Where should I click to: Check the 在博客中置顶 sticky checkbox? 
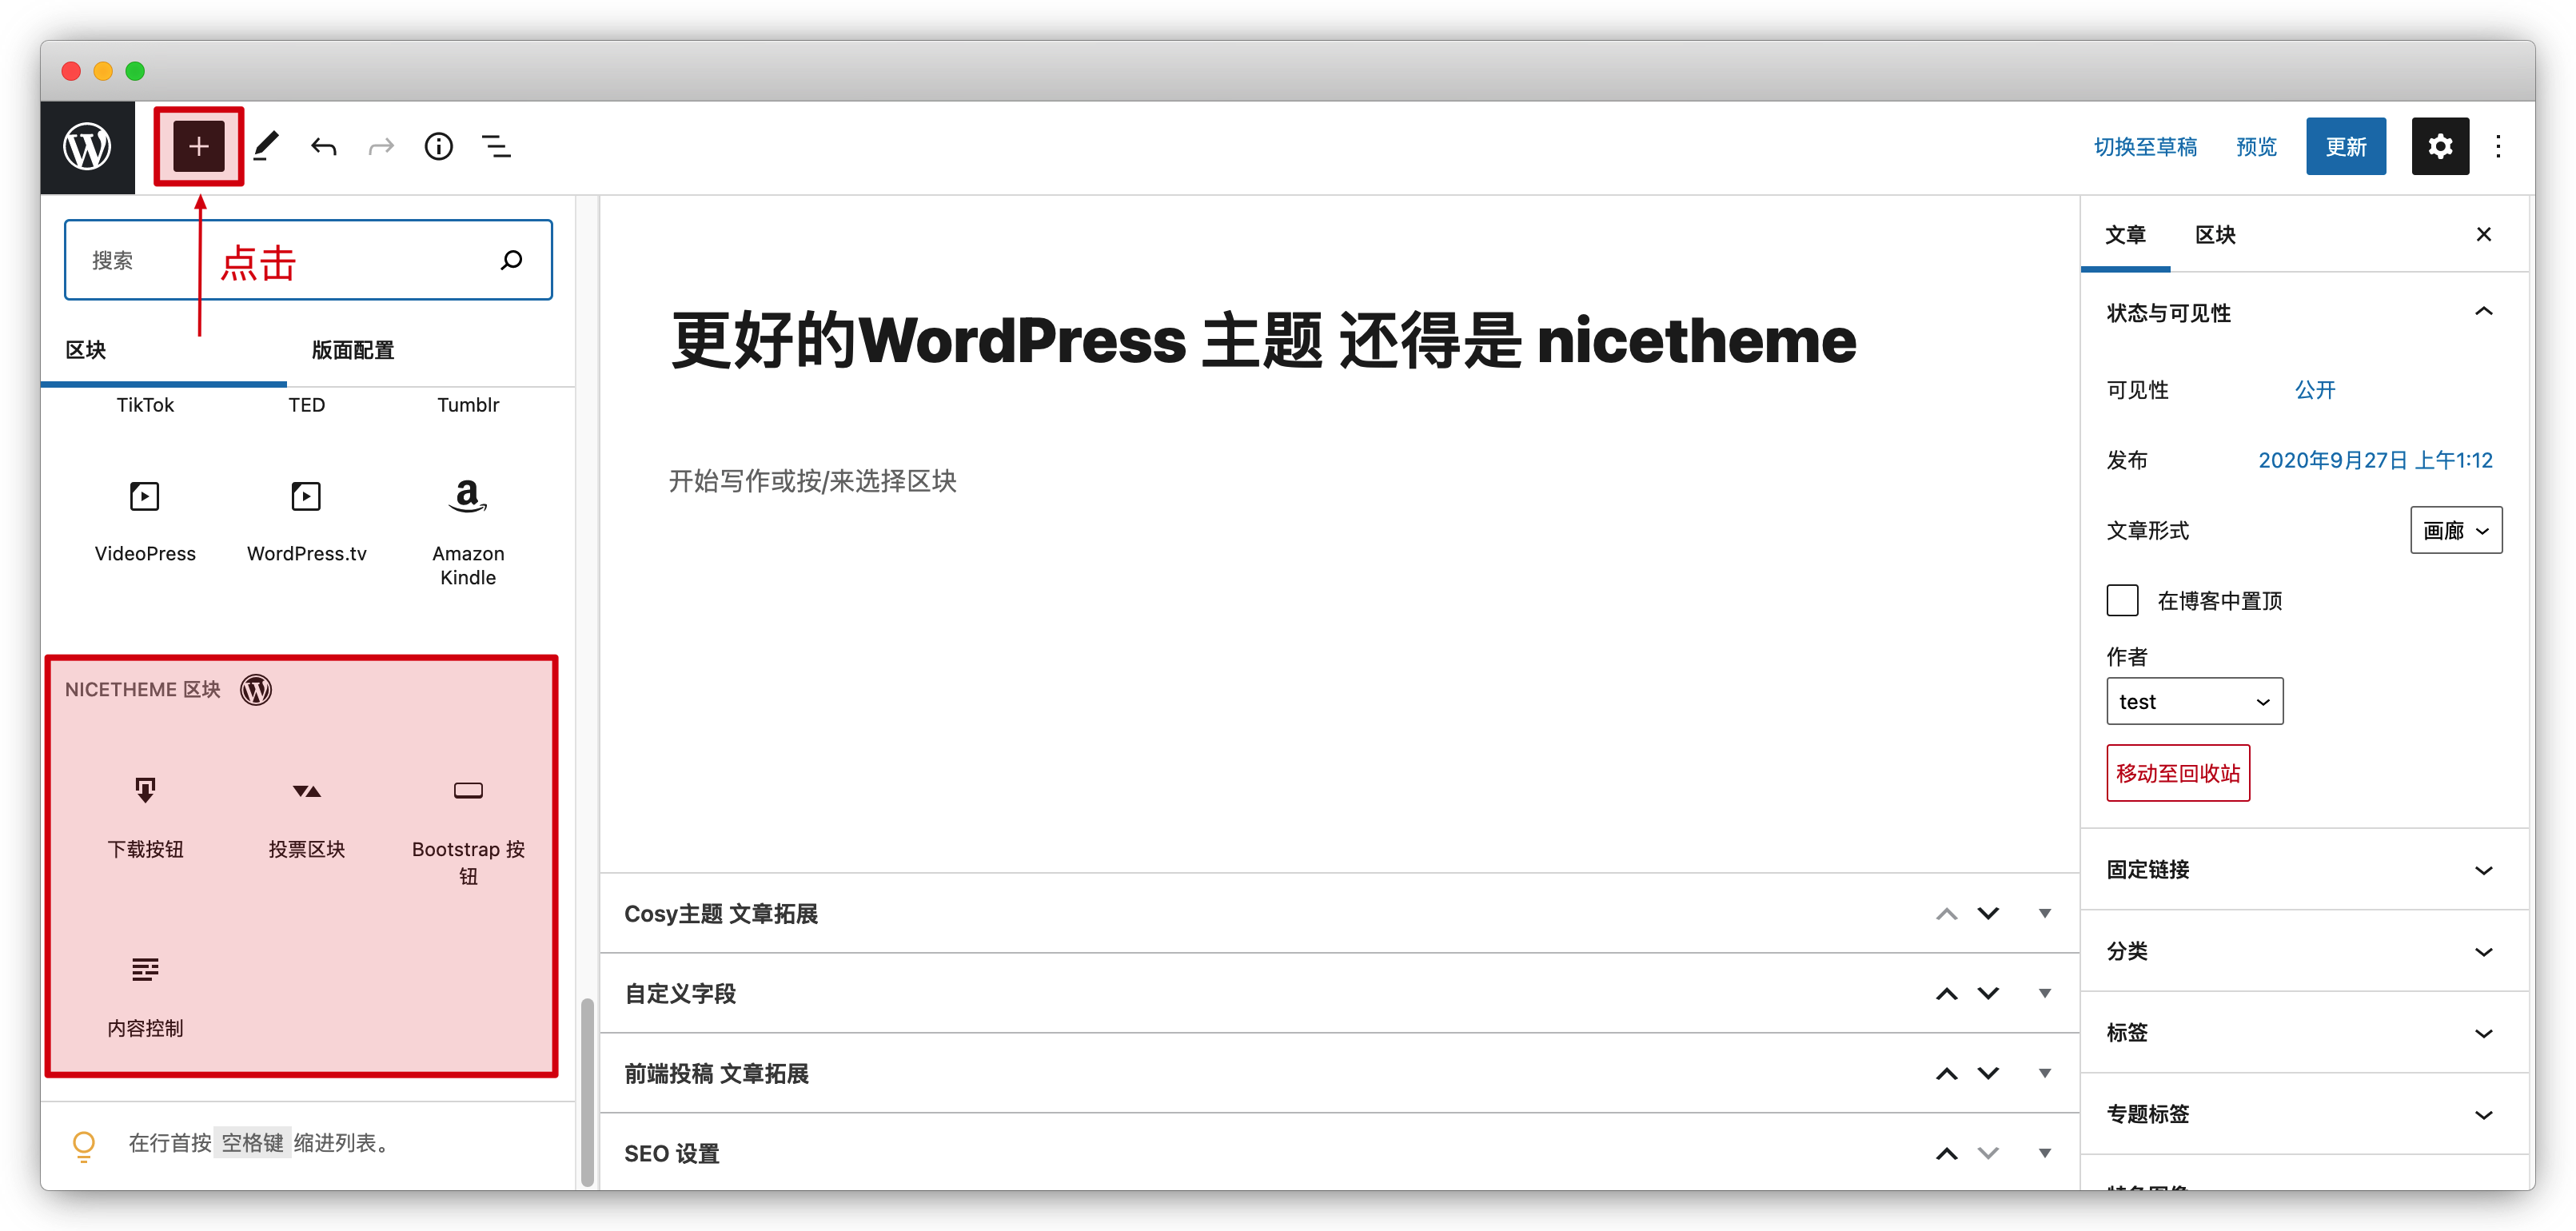2122,600
